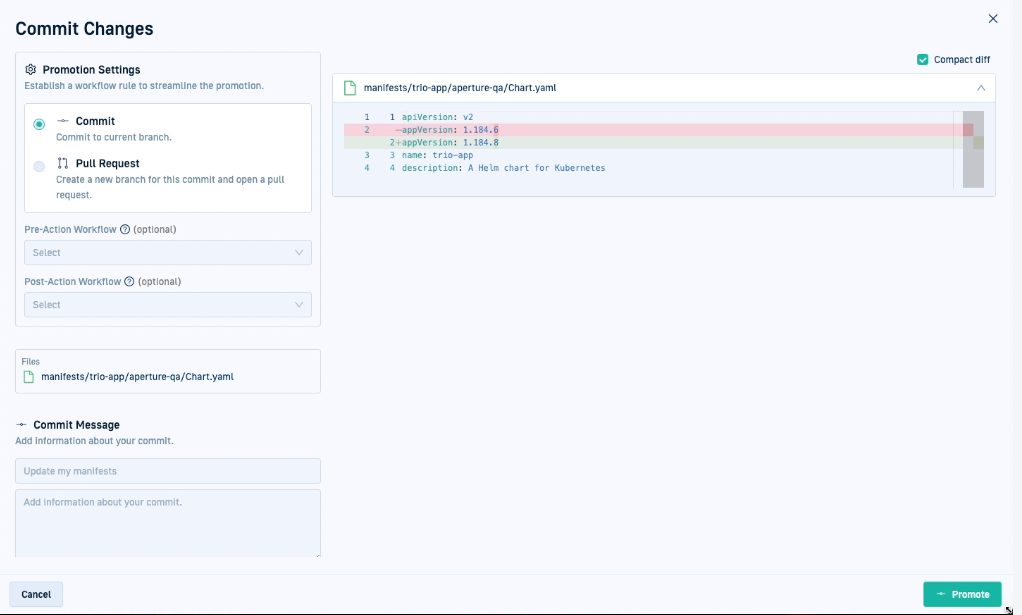Open the Pre-Action Workflow dropdown
This screenshot has width=1022, height=615.
coord(167,253)
